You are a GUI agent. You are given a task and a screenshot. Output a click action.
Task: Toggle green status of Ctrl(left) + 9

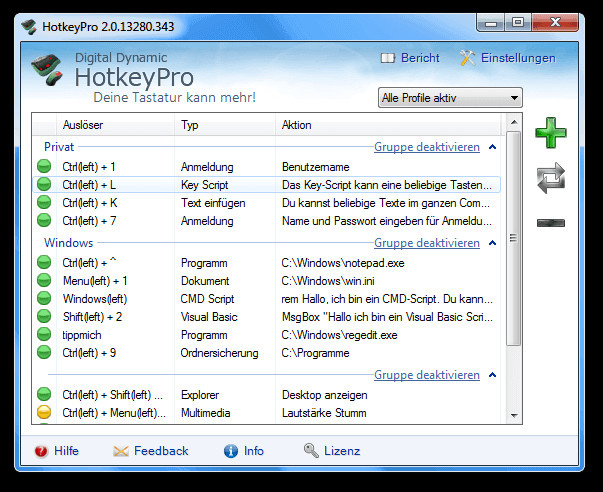coord(44,353)
